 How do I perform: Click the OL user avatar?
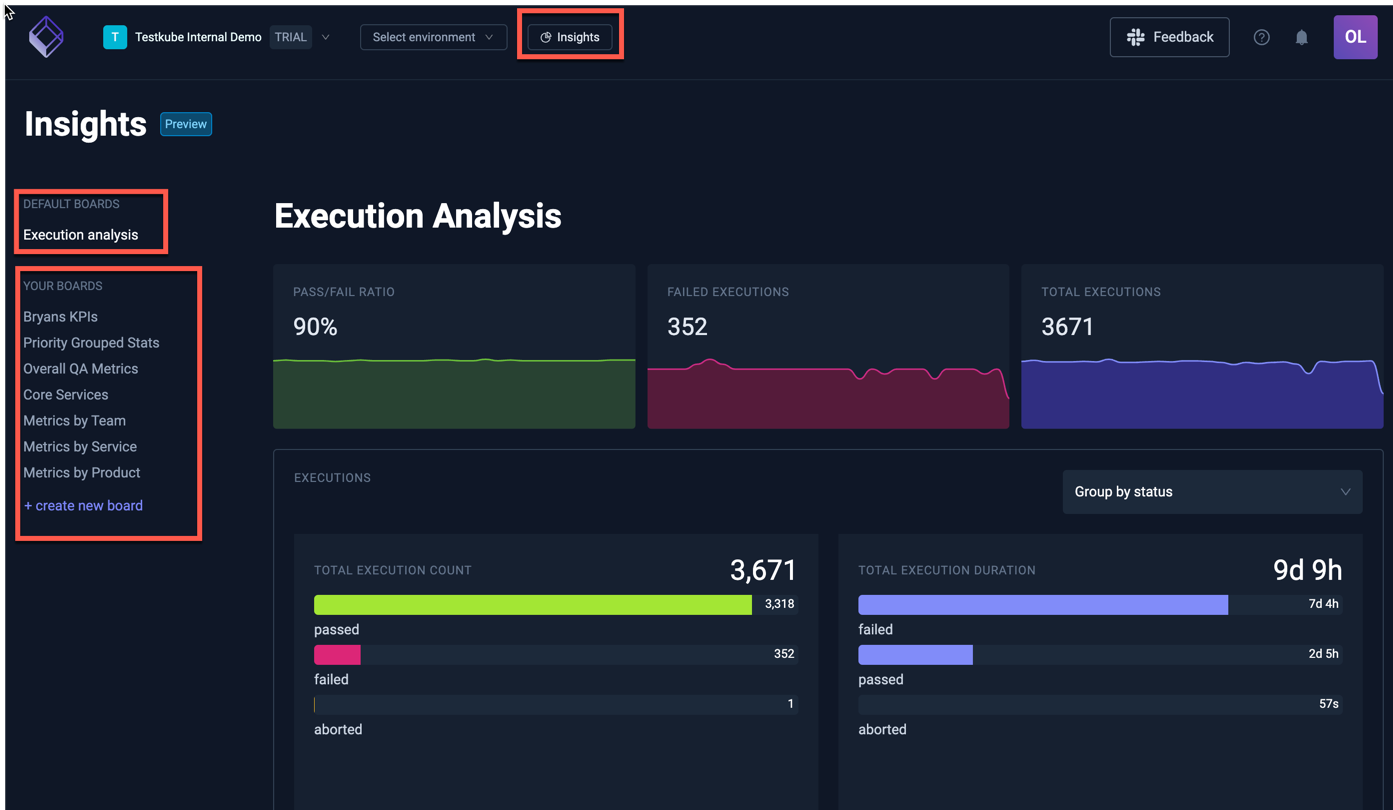click(x=1355, y=37)
